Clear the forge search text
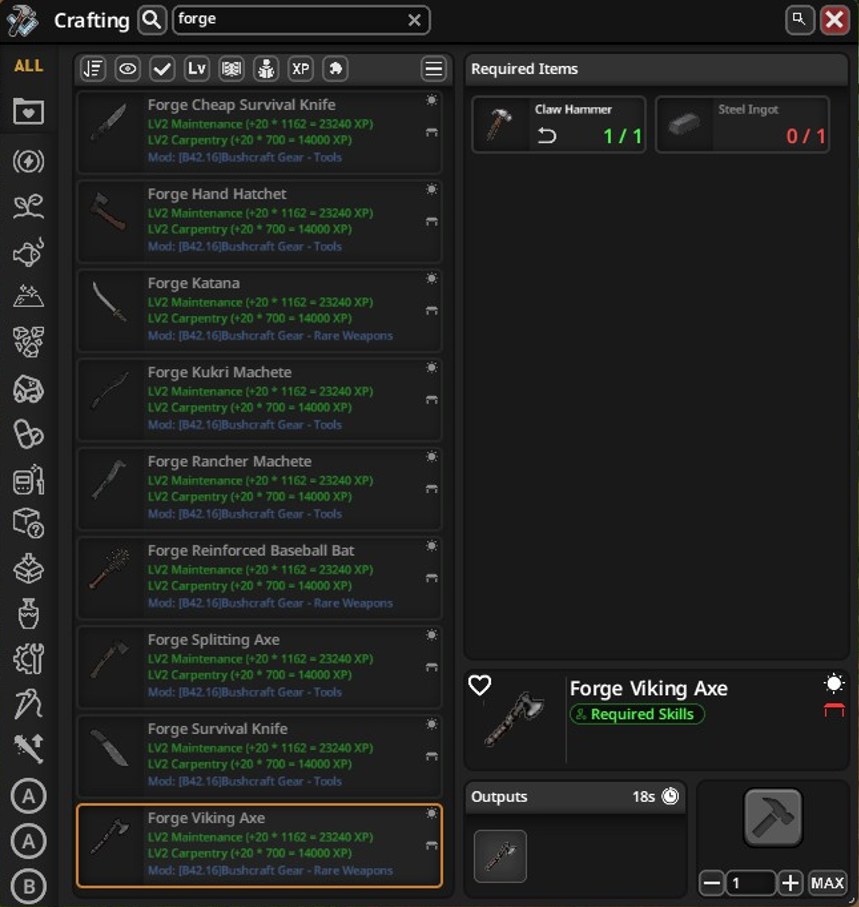This screenshot has width=859, height=907. pyautogui.click(x=414, y=20)
